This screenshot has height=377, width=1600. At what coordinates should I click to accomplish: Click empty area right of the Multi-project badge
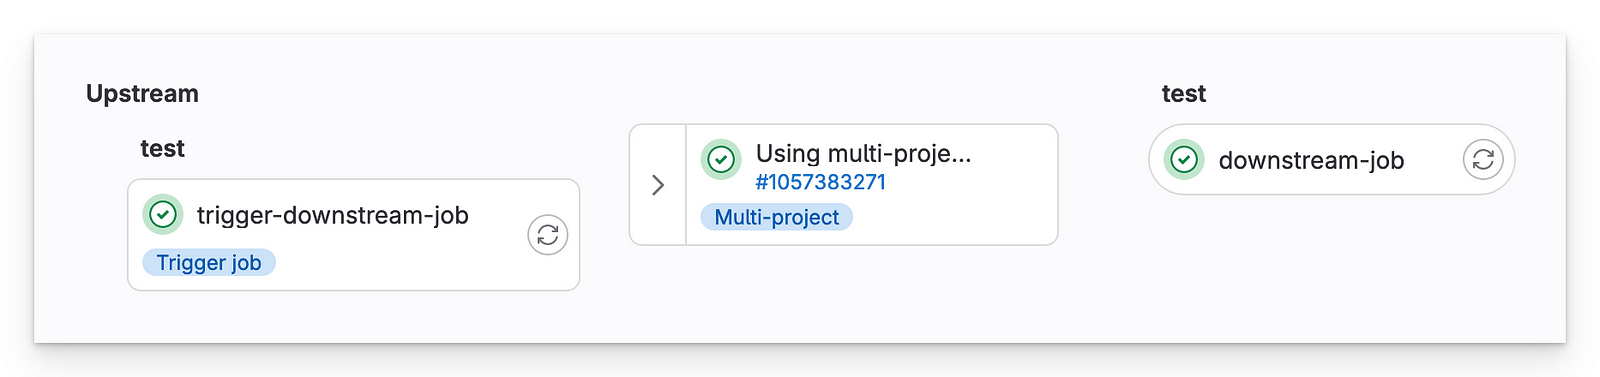[x=950, y=217]
